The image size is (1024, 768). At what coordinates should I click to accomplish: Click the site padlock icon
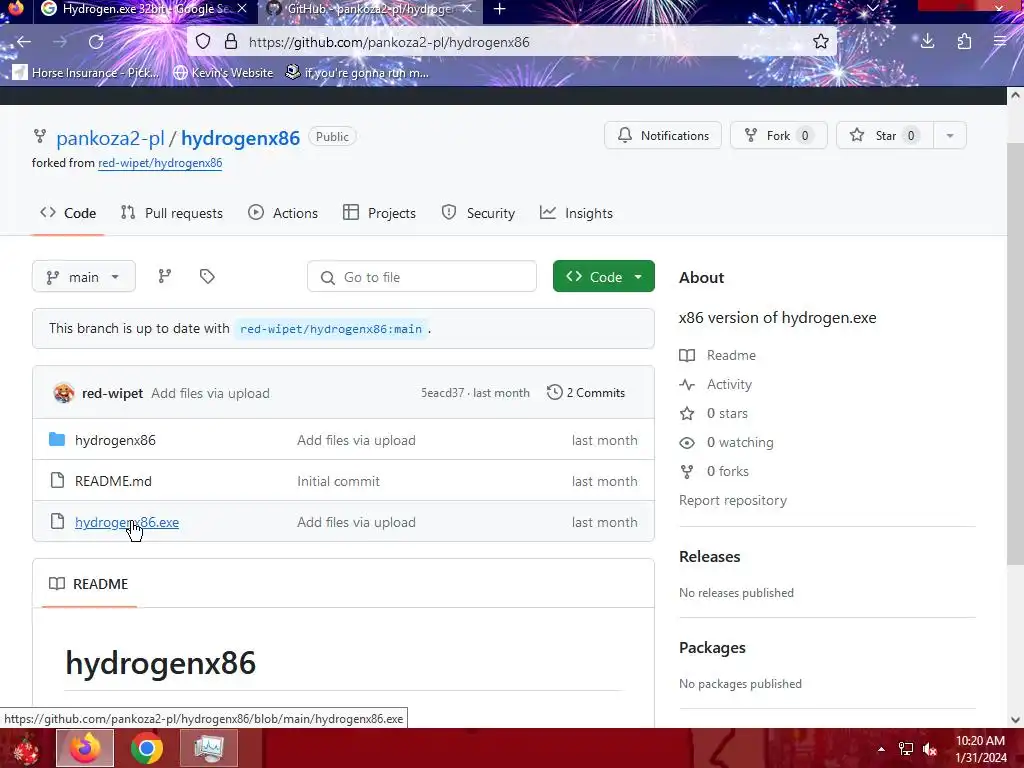pos(231,42)
